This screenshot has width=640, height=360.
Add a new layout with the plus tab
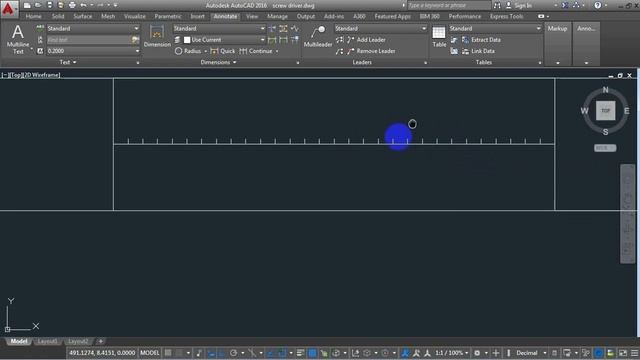[x=101, y=341]
